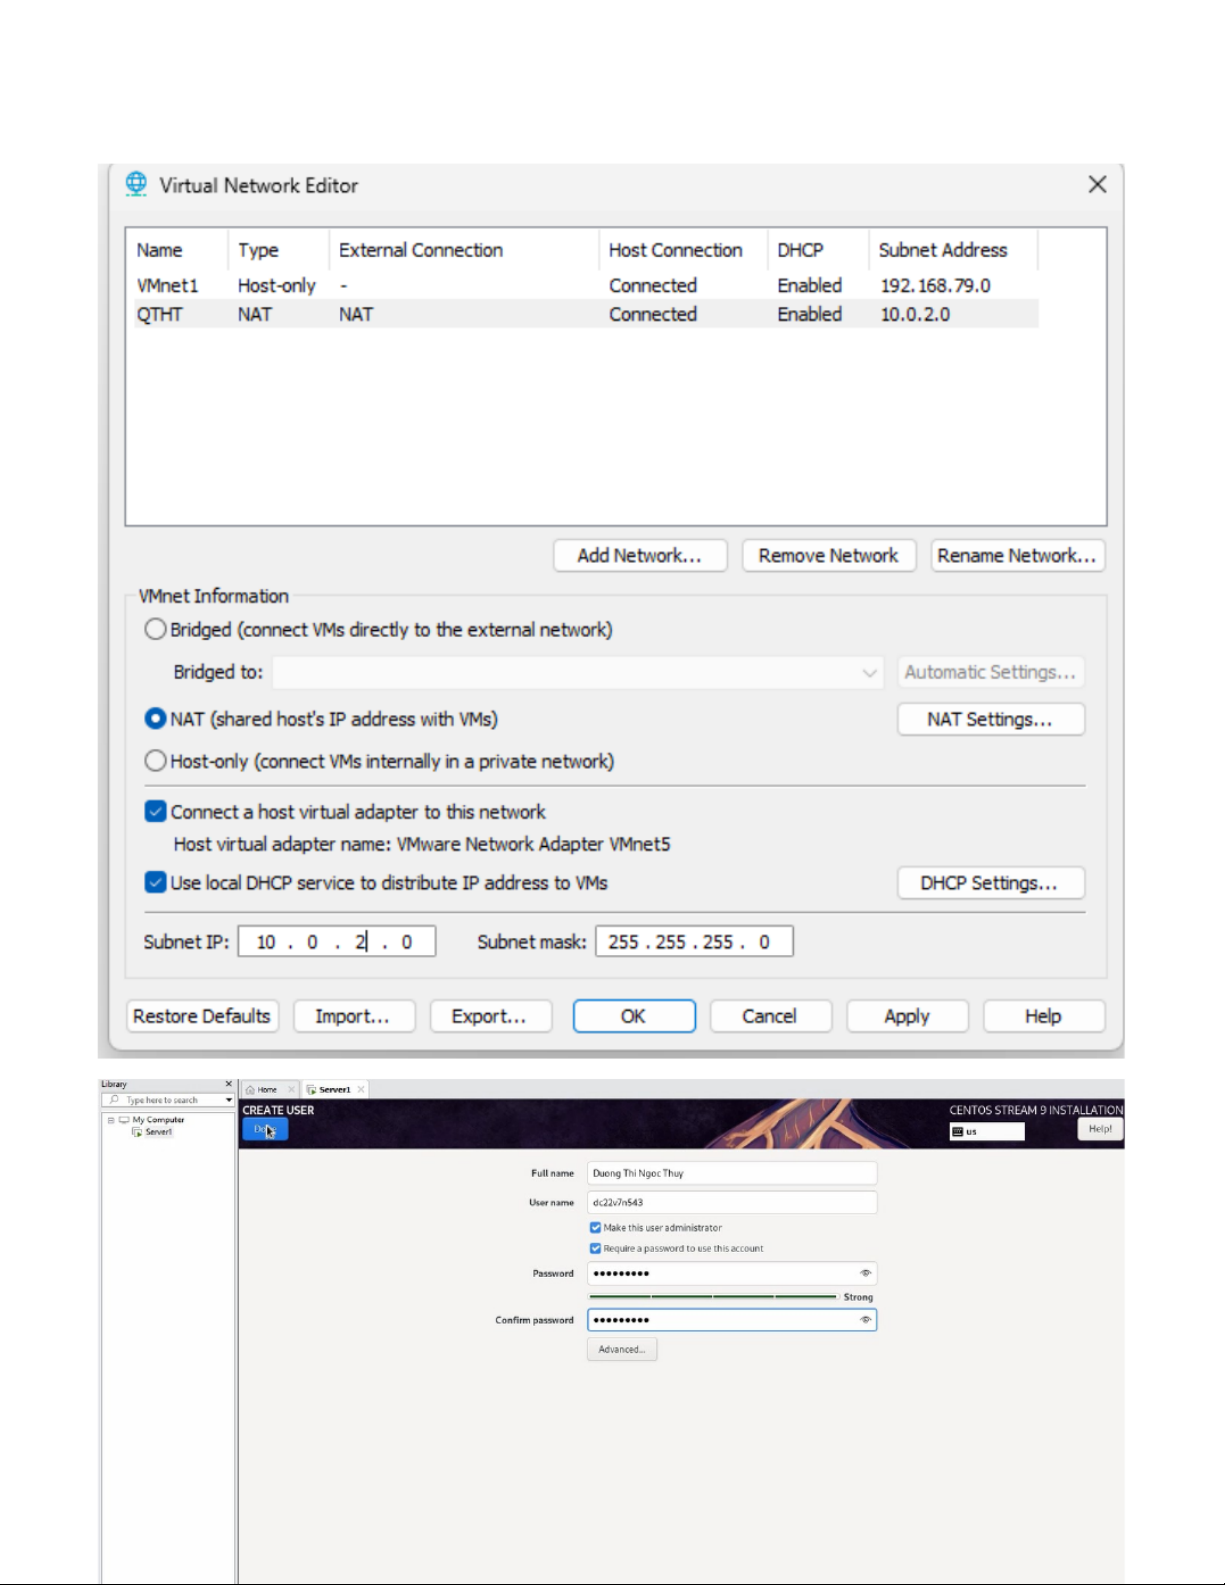Reveal confirm password using eye icon
Viewport: 1225px width, 1585px height.
tap(865, 1320)
